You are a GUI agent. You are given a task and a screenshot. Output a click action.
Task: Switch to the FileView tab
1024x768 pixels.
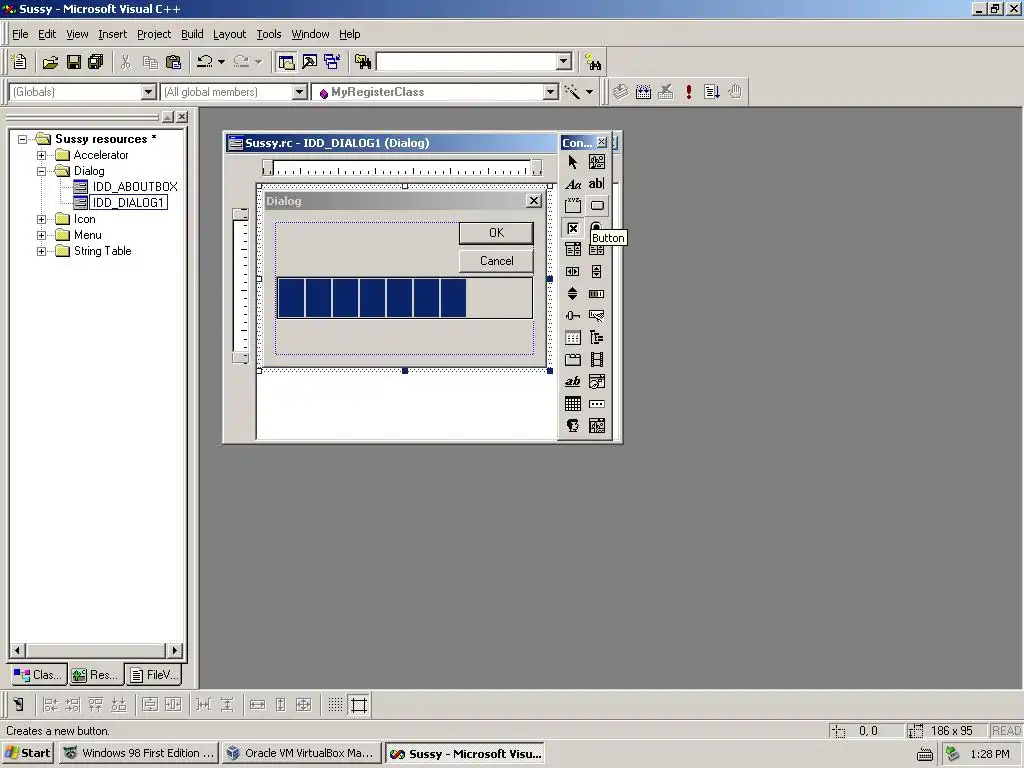click(x=153, y=675)
